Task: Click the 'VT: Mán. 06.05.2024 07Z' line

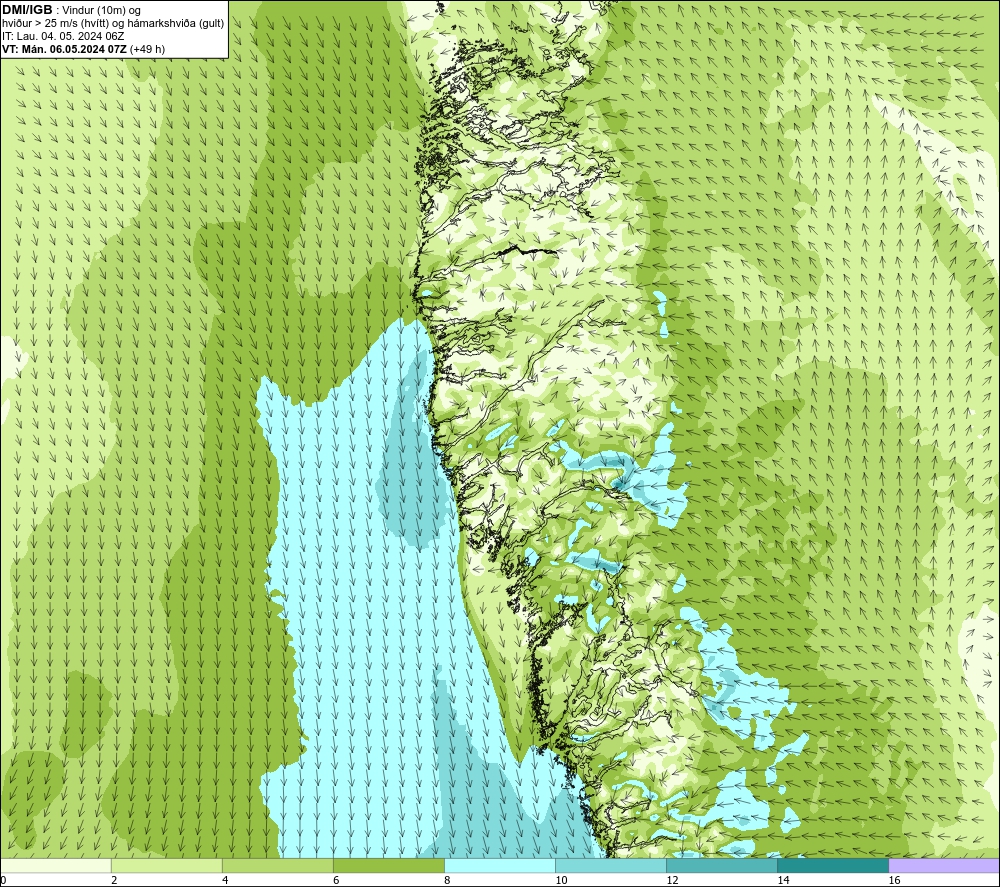Action: [64, 49]
